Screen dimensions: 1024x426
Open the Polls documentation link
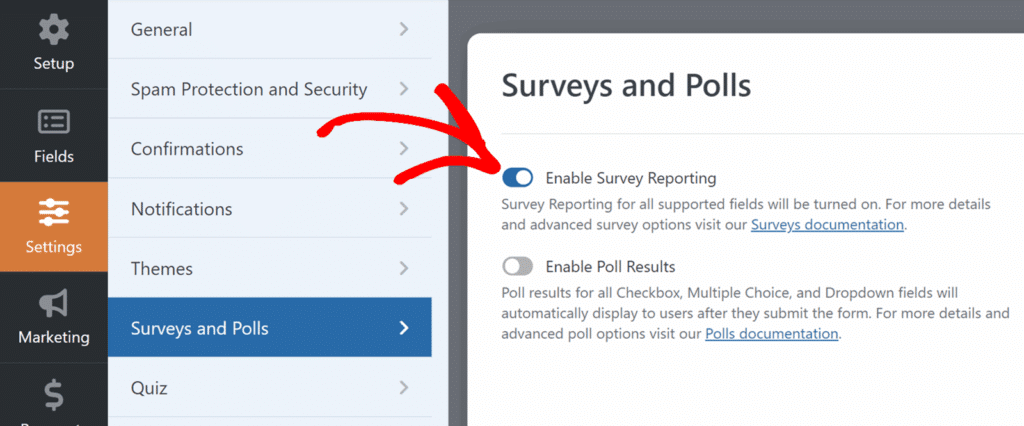pyautogui.click(x=771, y=334)
